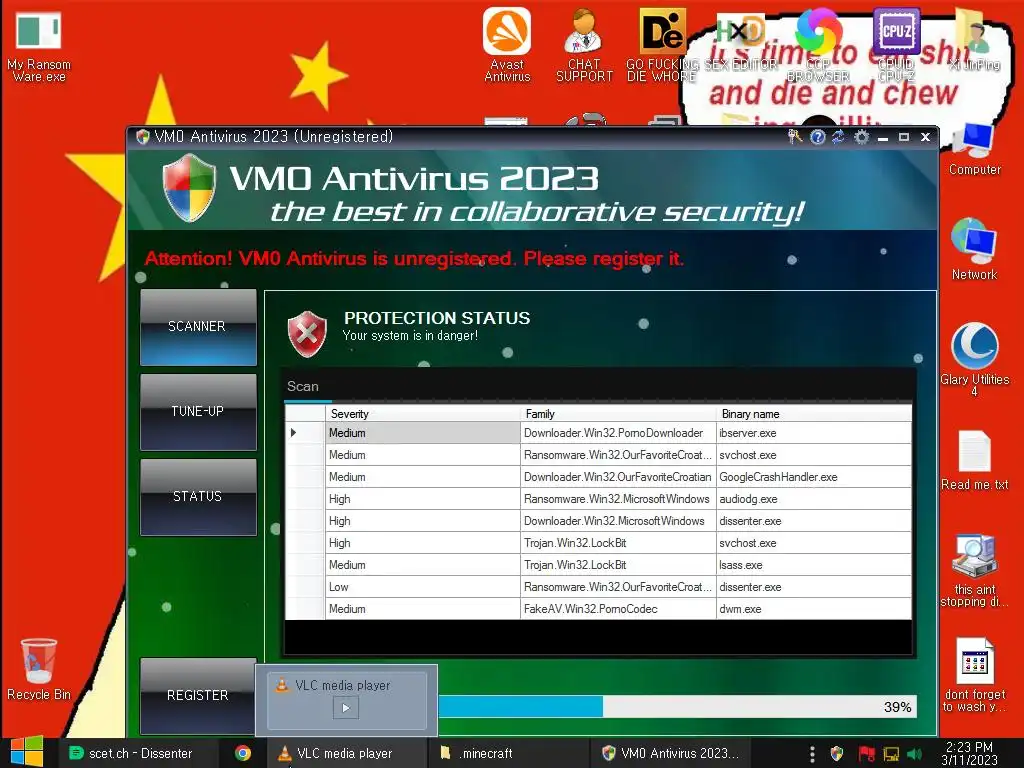Viewport: 1024px width, 768px height.
Task: Click the taskbar clock showing 2:23 PM
Action: point(969,753)
